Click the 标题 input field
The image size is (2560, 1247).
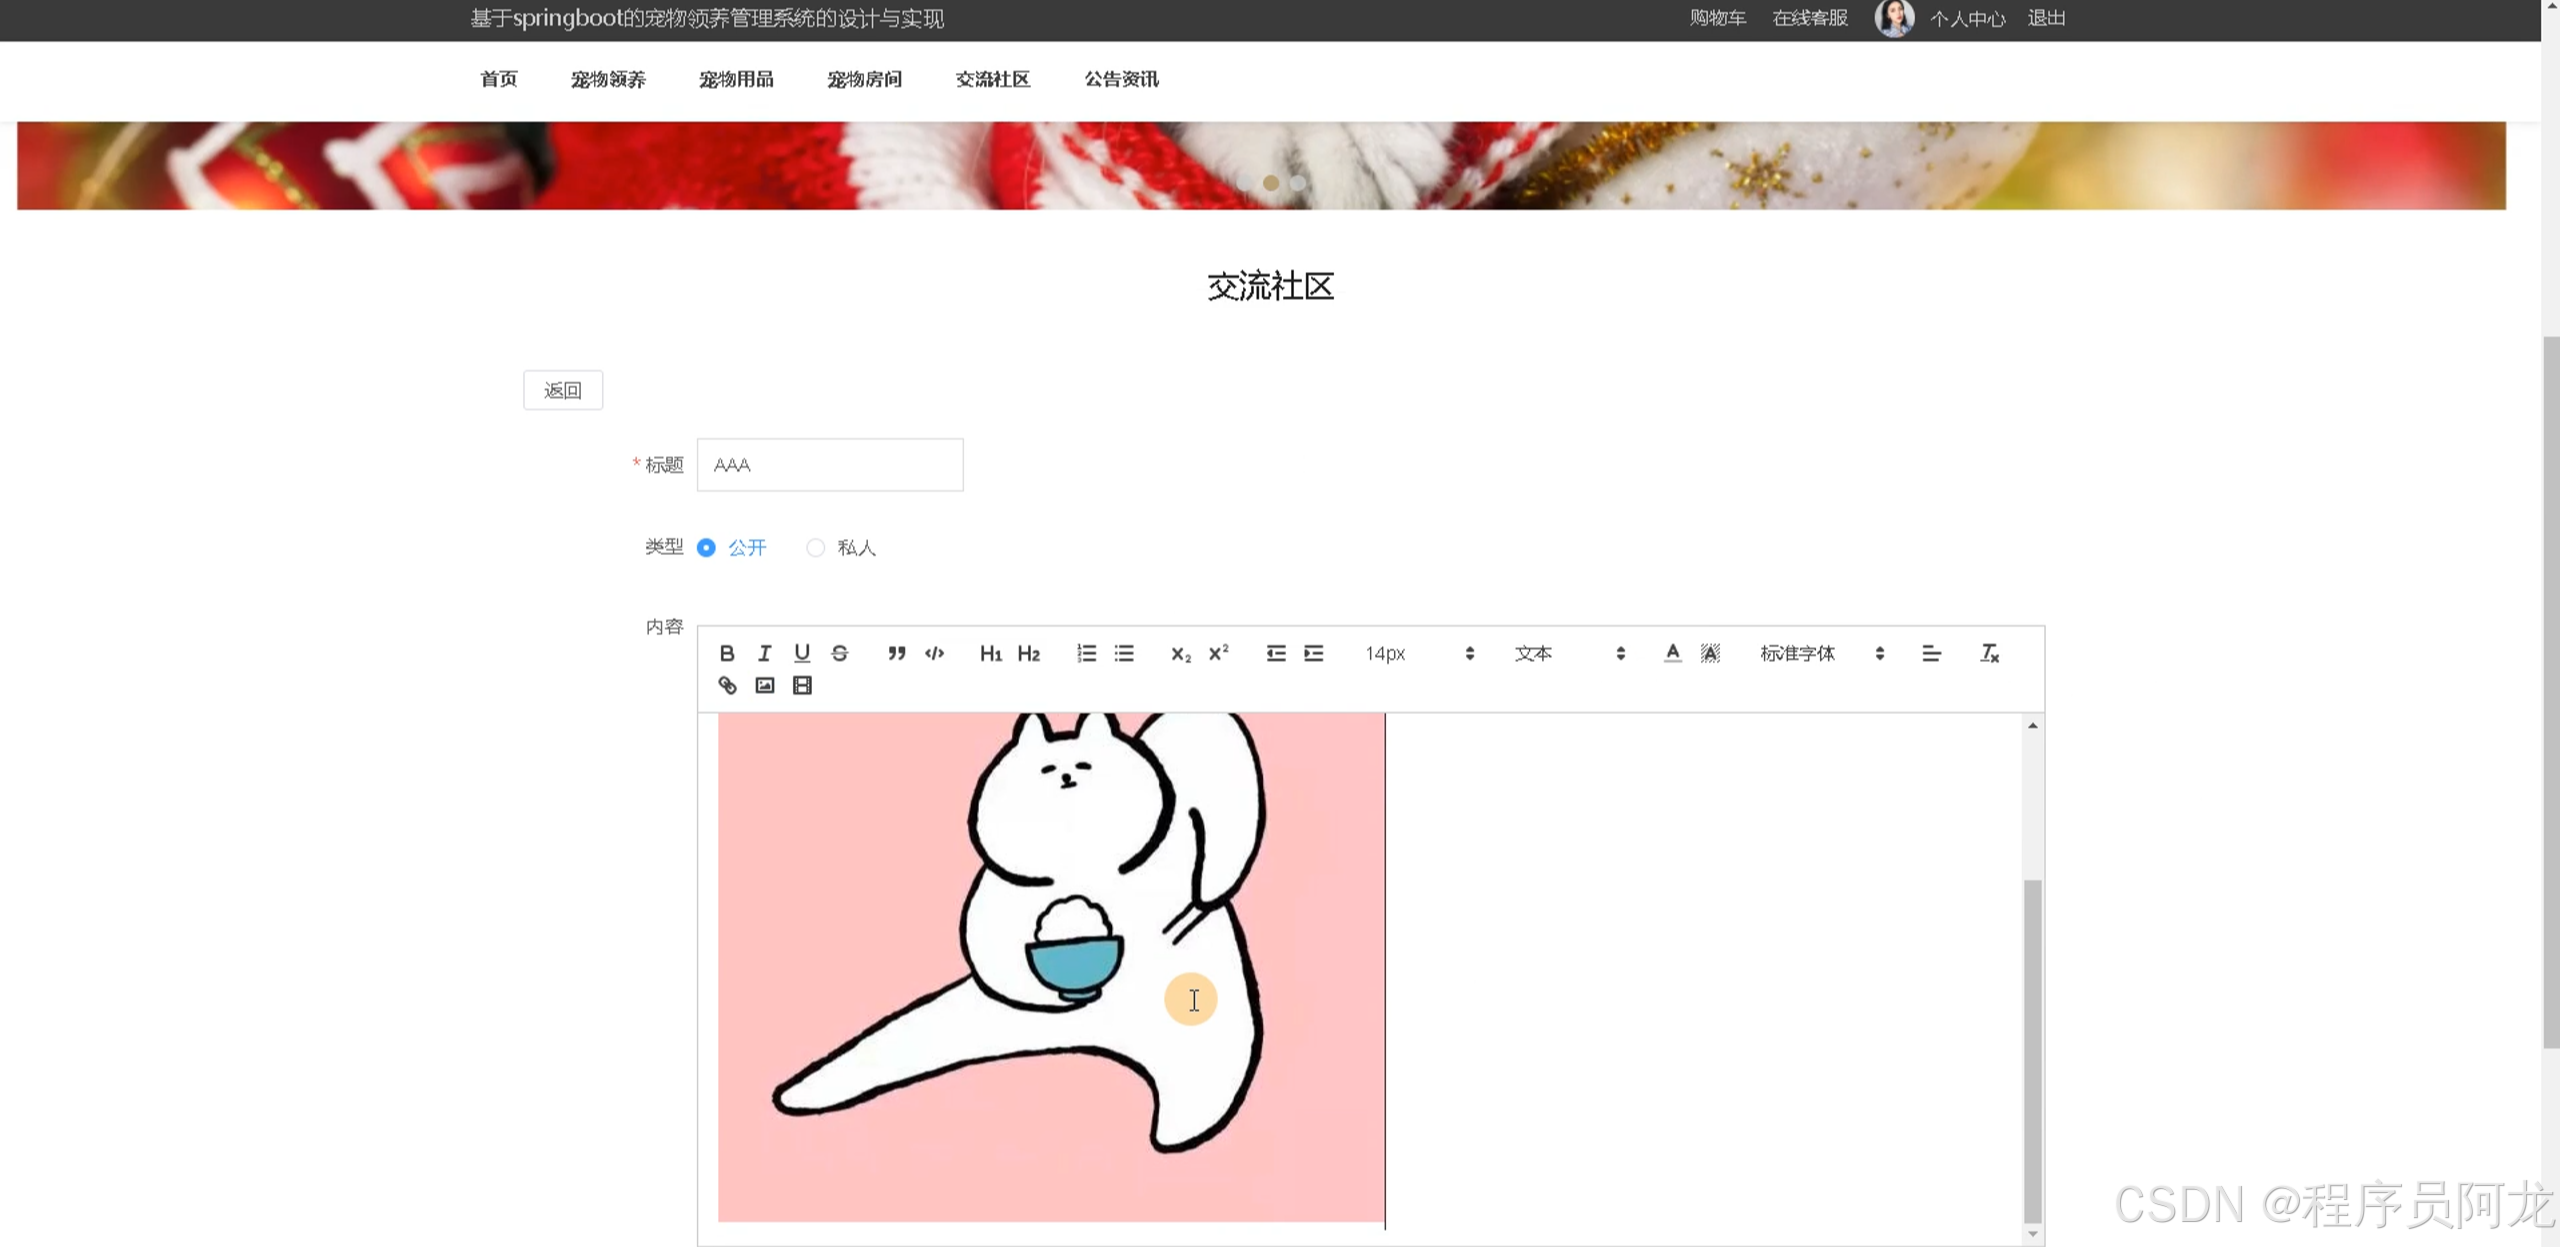(x=830, y=465)
